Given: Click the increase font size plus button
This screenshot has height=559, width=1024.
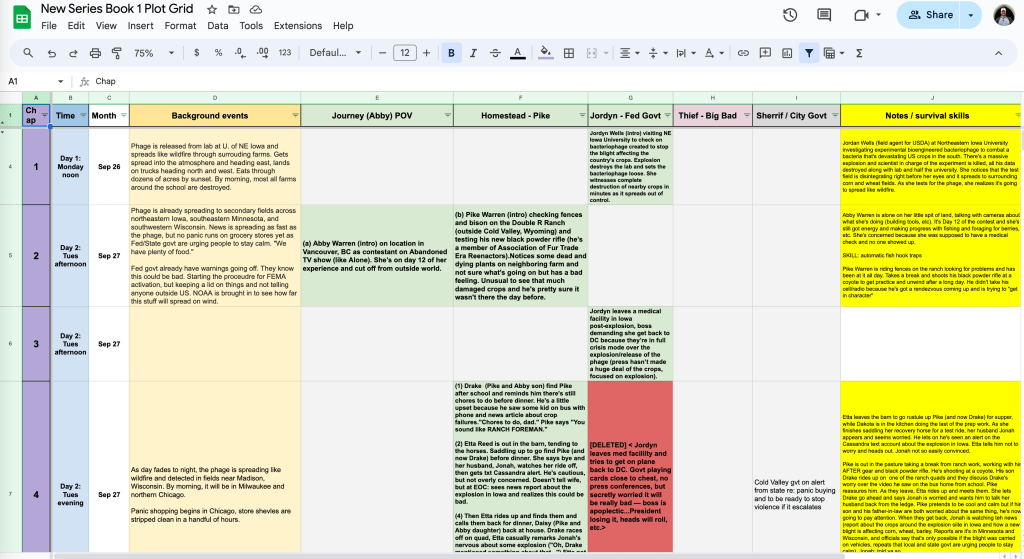Looking at the screenshot, I should coord(427,53).
